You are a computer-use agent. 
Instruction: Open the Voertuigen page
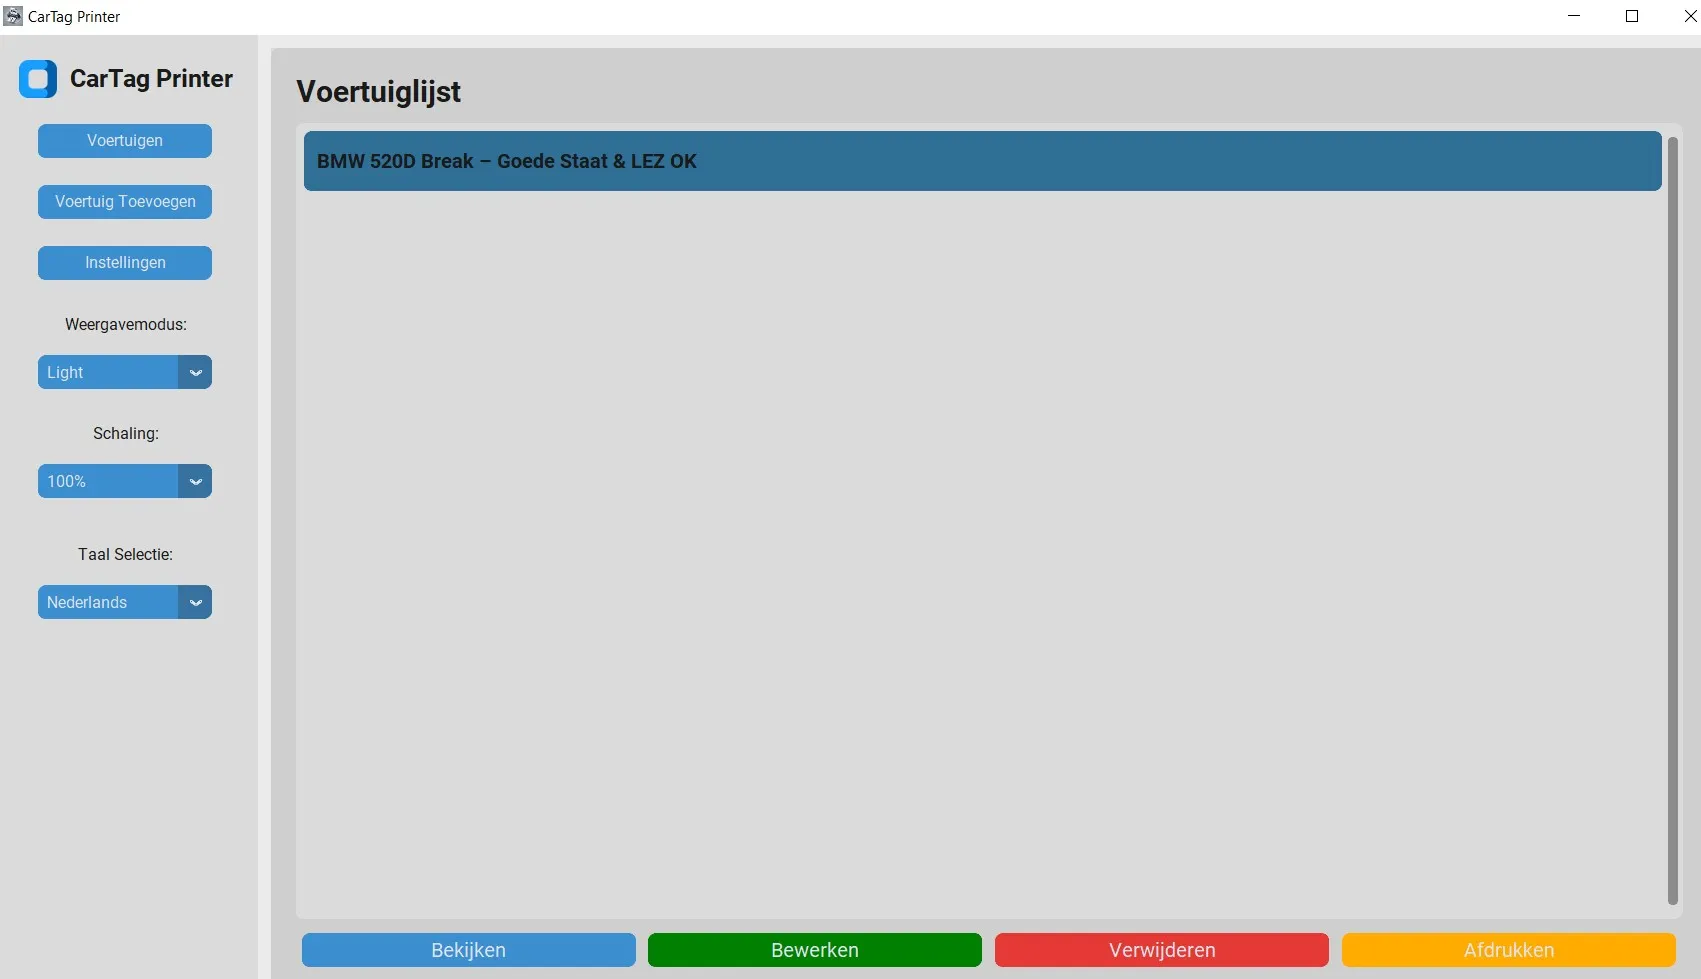[x=125, y=141]
